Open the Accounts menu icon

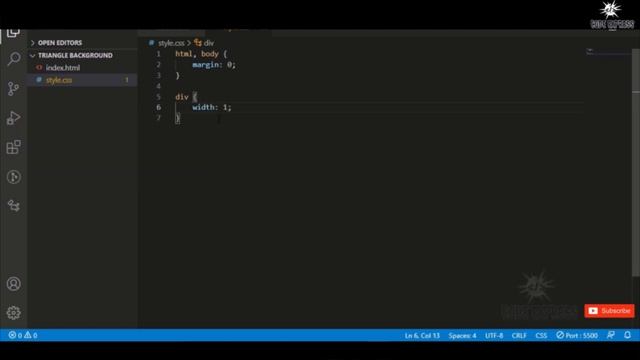pos(13,284)
